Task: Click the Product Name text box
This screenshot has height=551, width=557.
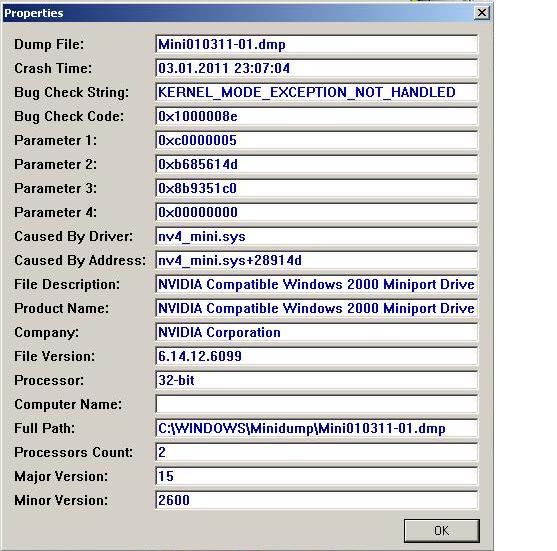Action: tap(317, 308)
